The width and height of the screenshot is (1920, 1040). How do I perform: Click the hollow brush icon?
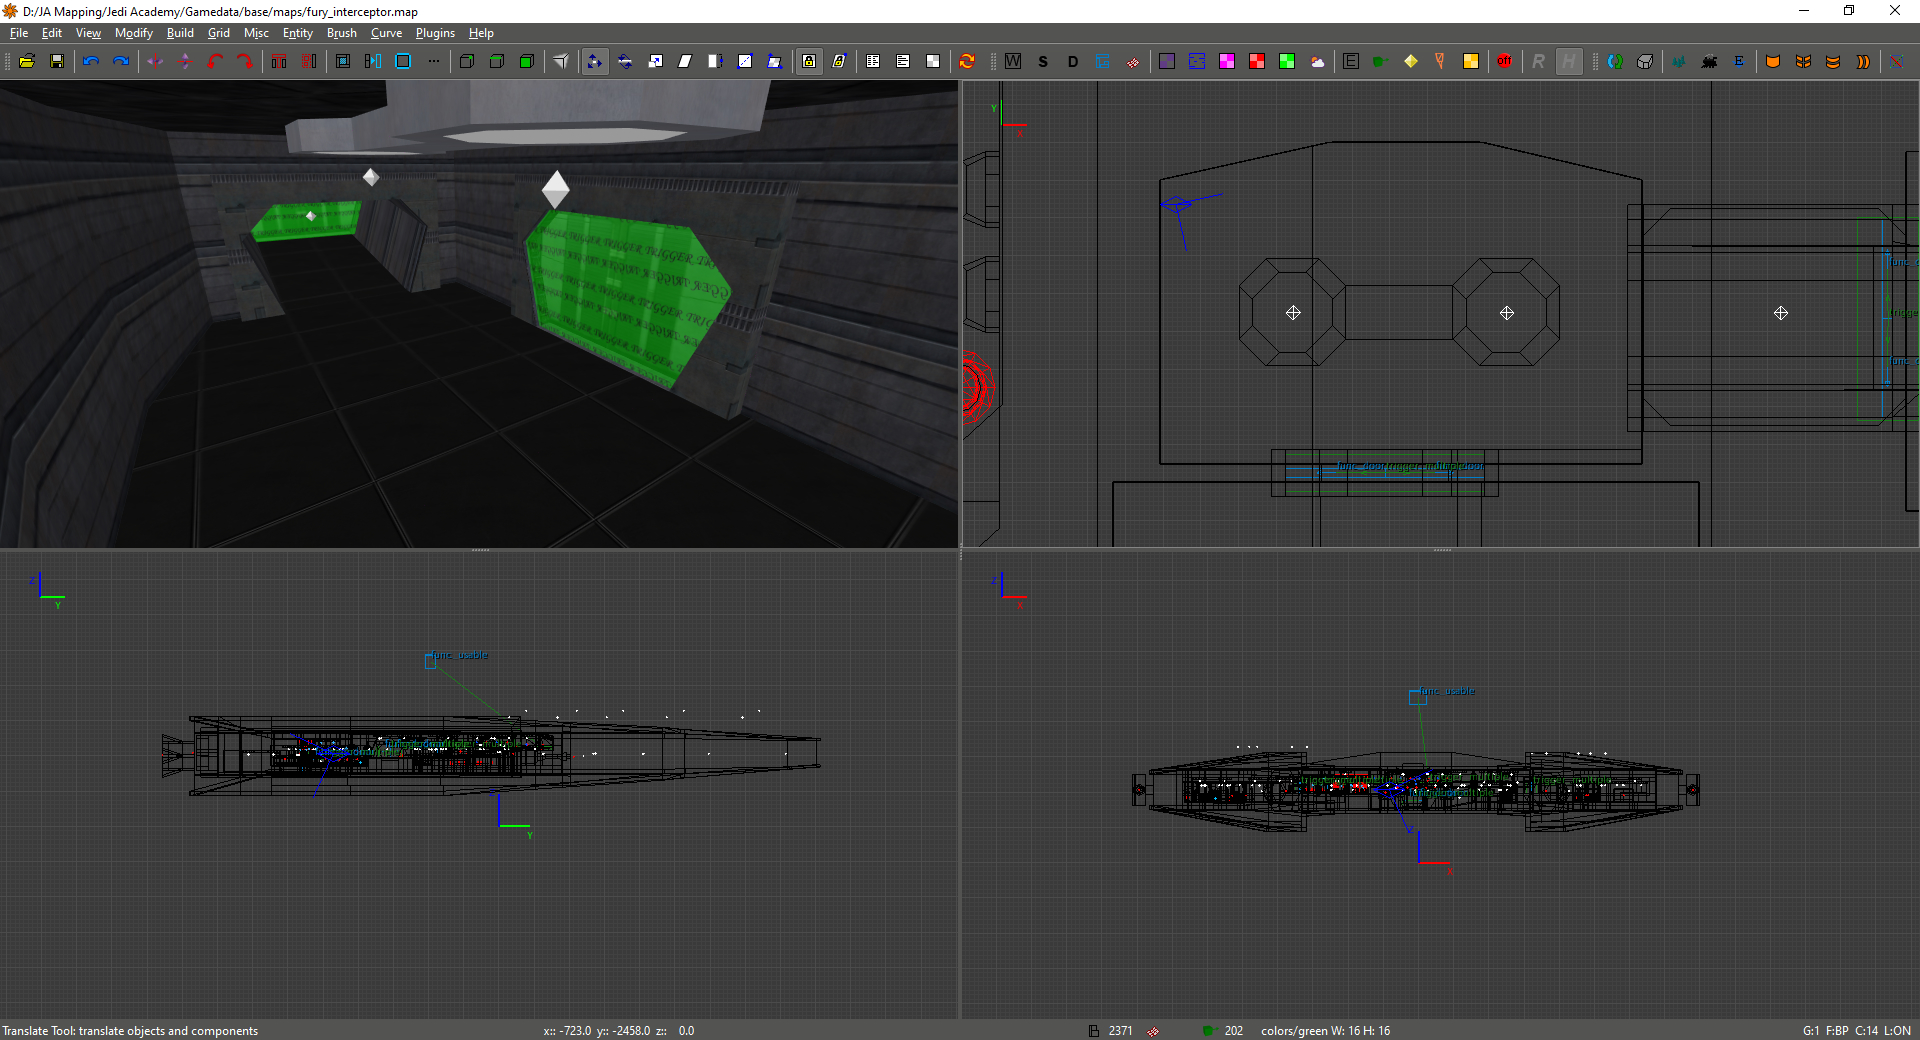point(343,61)
